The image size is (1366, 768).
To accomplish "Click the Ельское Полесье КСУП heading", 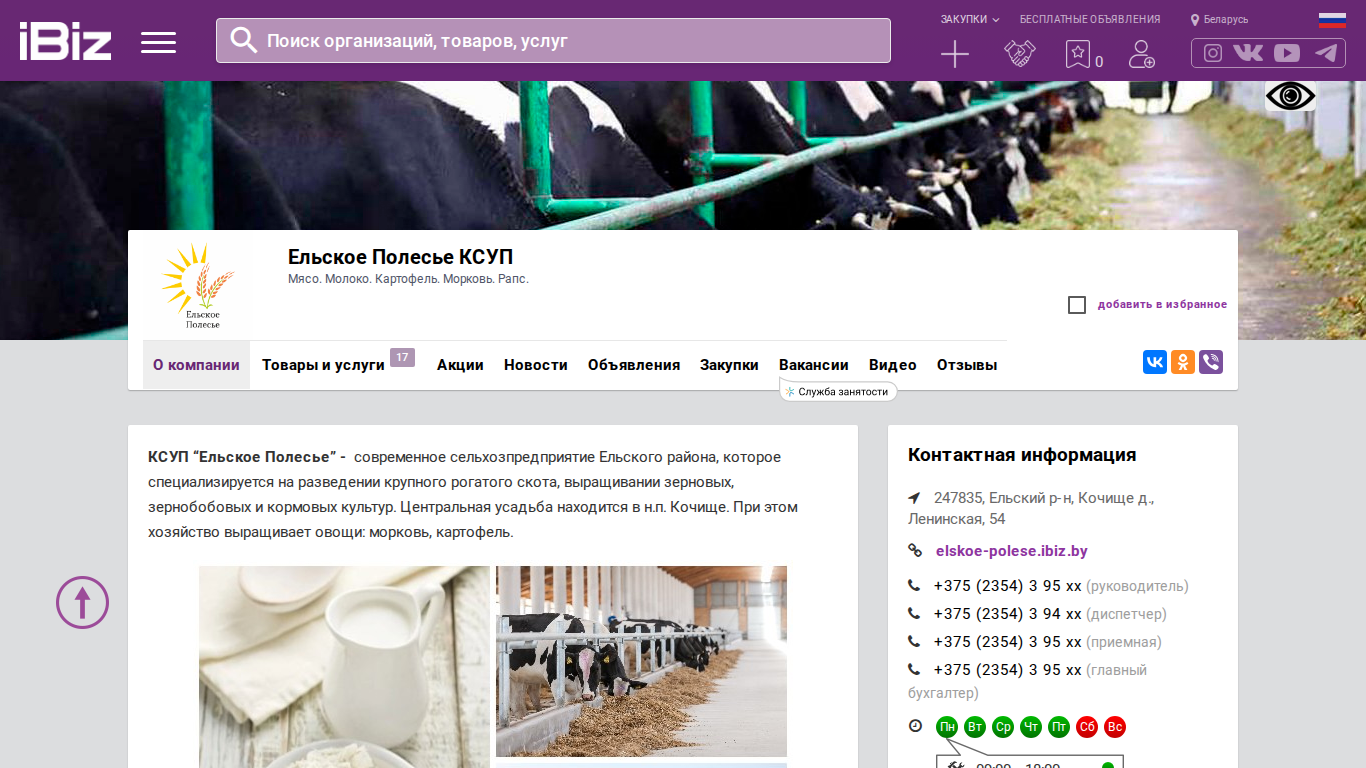I will point(401,257).
